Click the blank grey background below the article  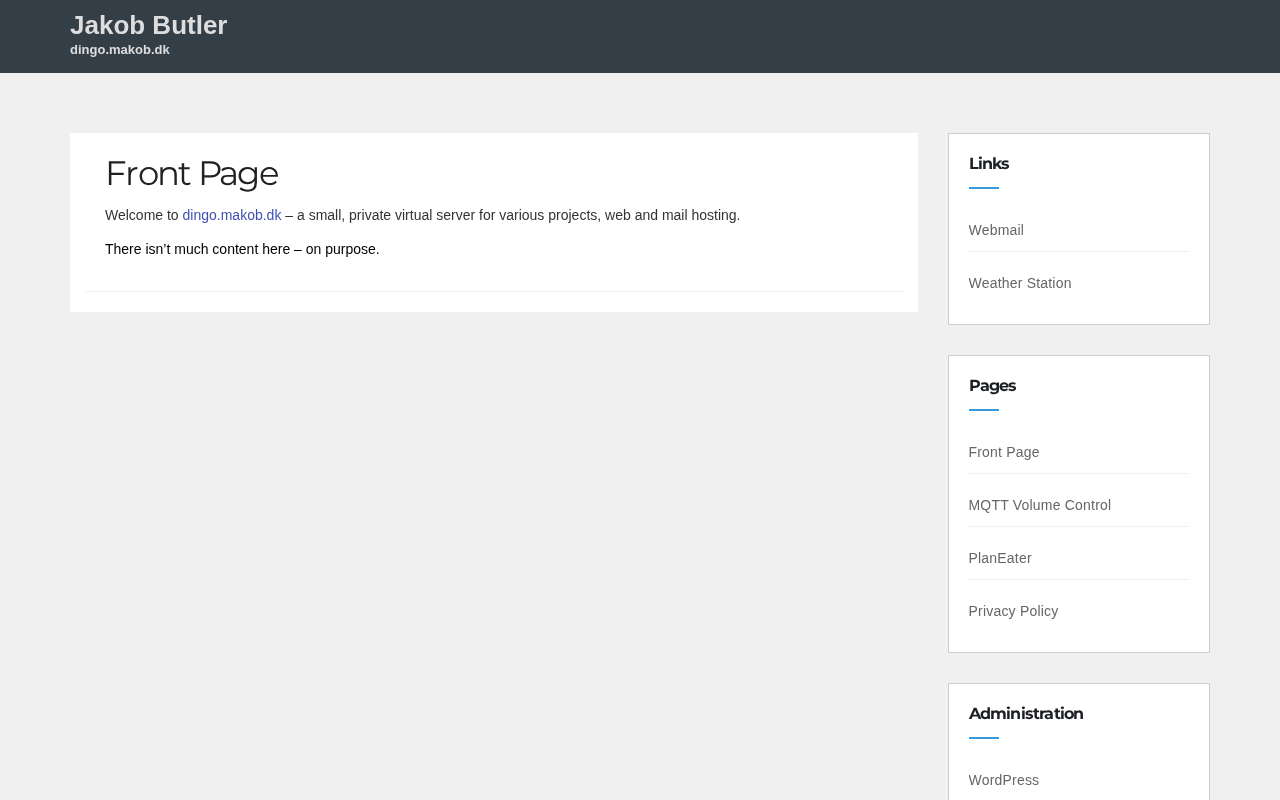pos(490,550)
